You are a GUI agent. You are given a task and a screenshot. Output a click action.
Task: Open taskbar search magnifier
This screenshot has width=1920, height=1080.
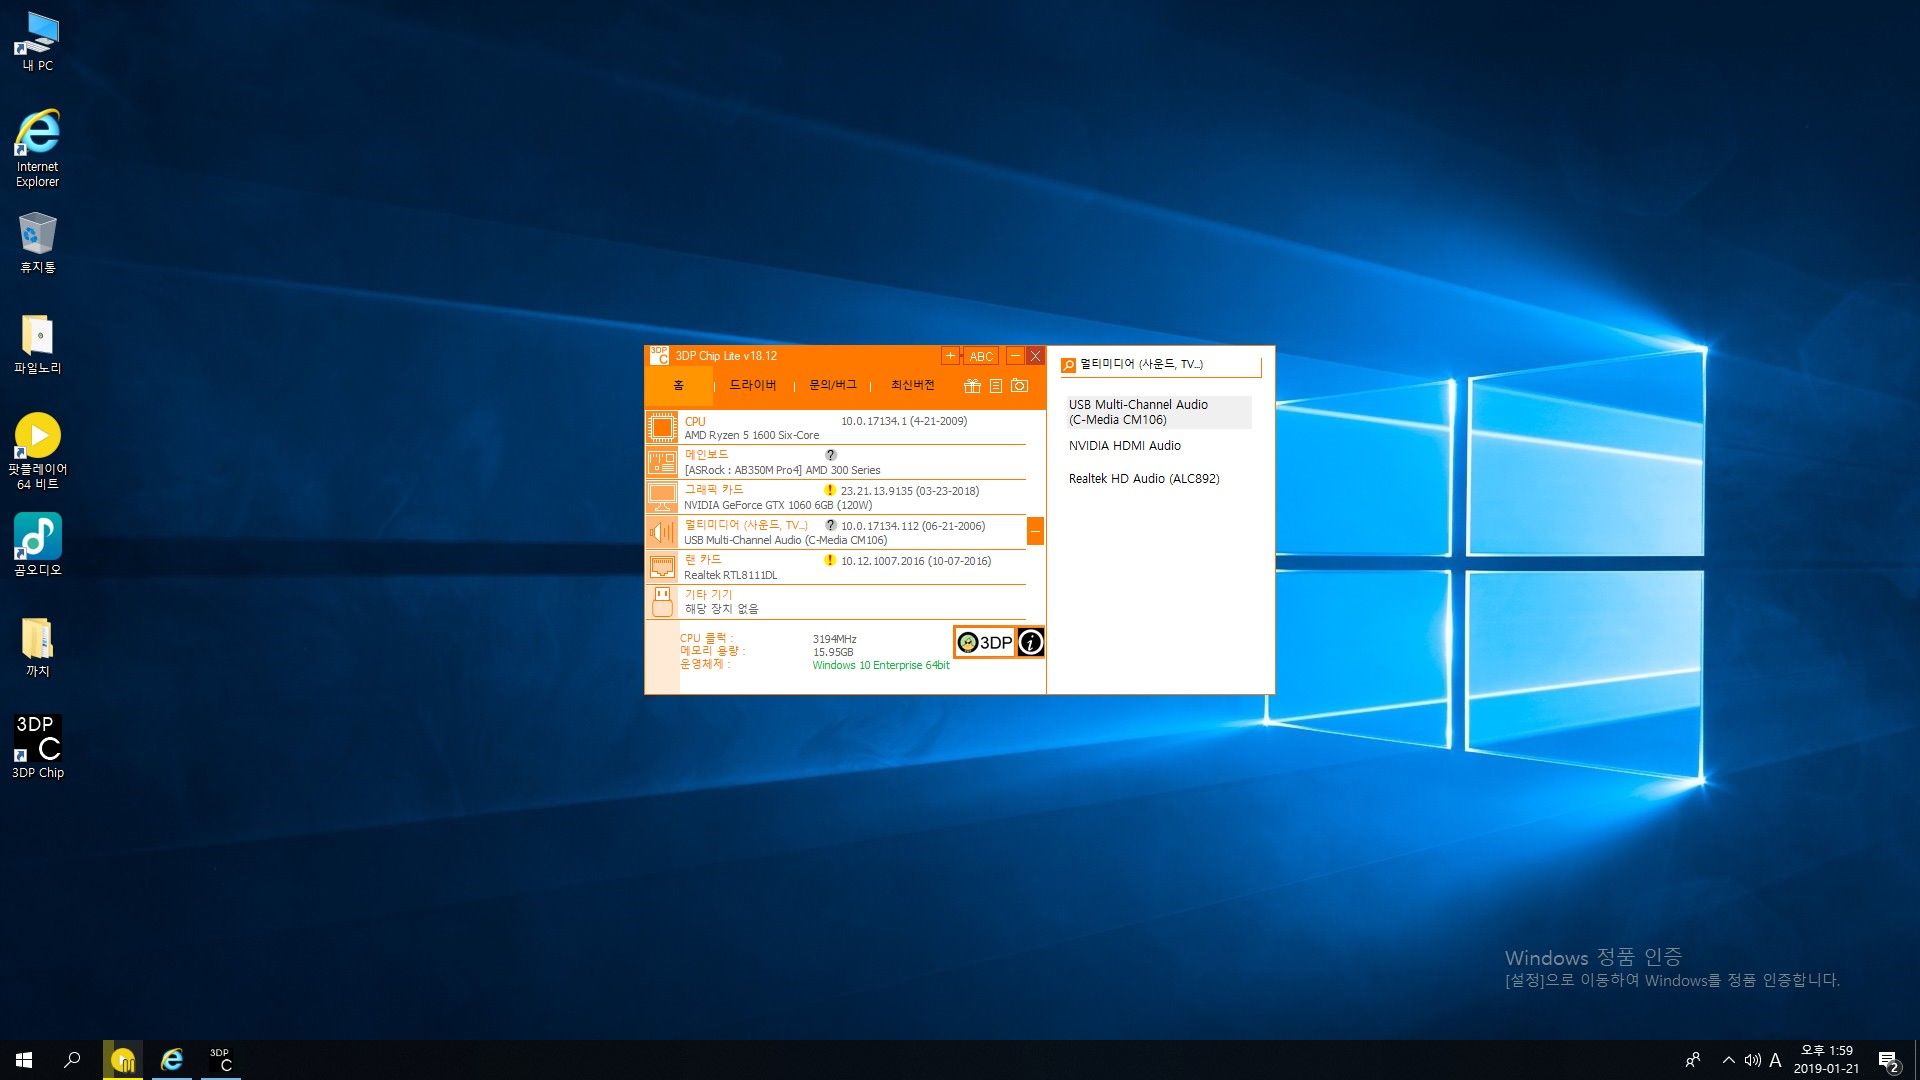point(72,1060)
